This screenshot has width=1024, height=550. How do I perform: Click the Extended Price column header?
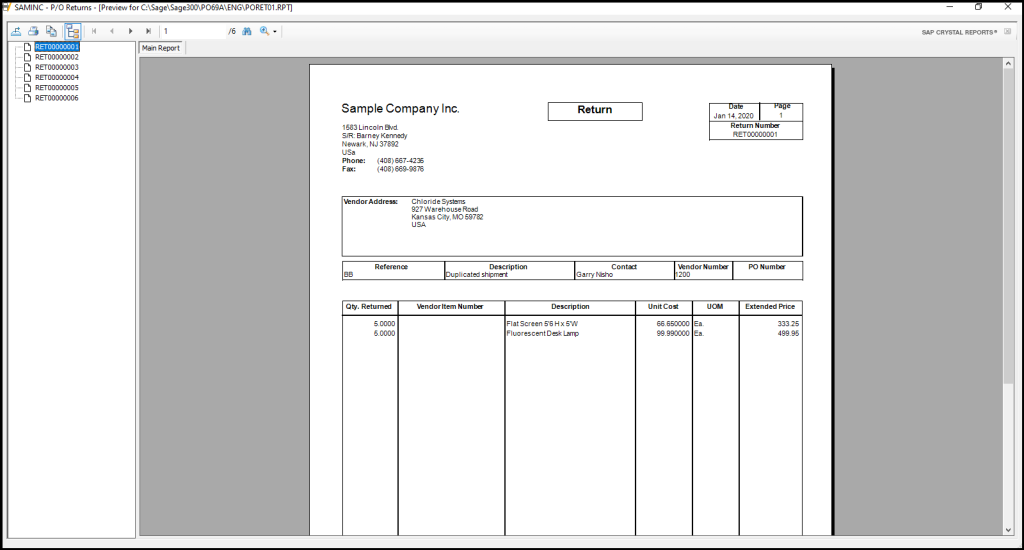[770, 306]
